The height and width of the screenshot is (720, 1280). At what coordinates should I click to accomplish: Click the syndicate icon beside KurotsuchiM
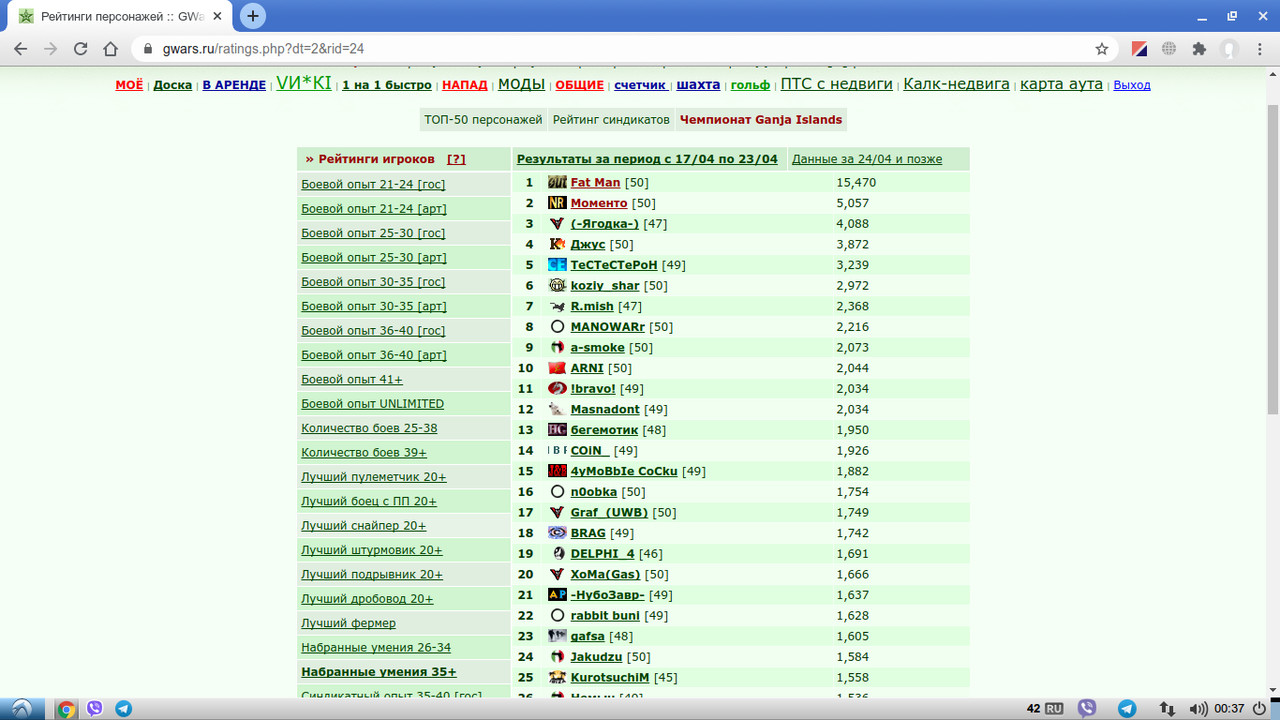(x=557, y=677)
